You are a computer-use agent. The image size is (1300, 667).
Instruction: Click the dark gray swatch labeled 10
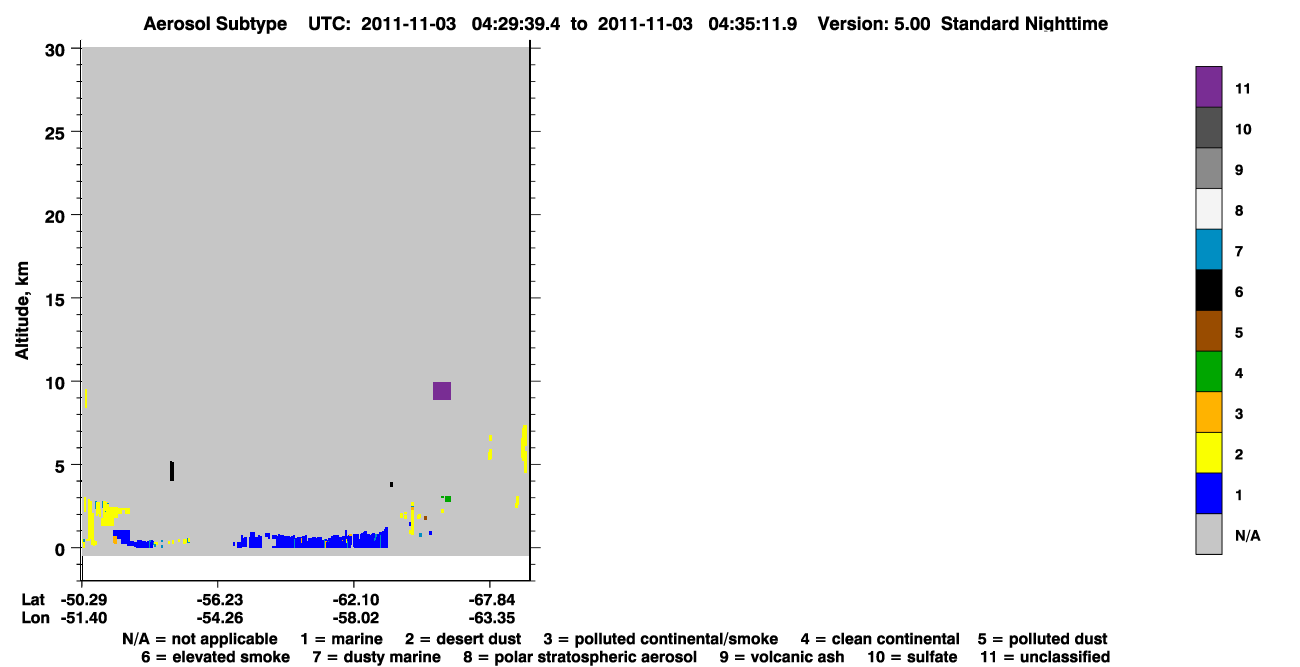pyautogui.click(x=1208, y=128)
